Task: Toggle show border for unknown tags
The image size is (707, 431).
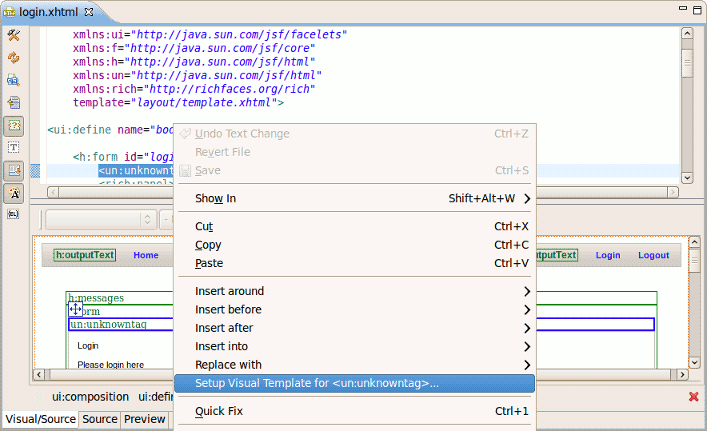Action: (x=14, y=126)
